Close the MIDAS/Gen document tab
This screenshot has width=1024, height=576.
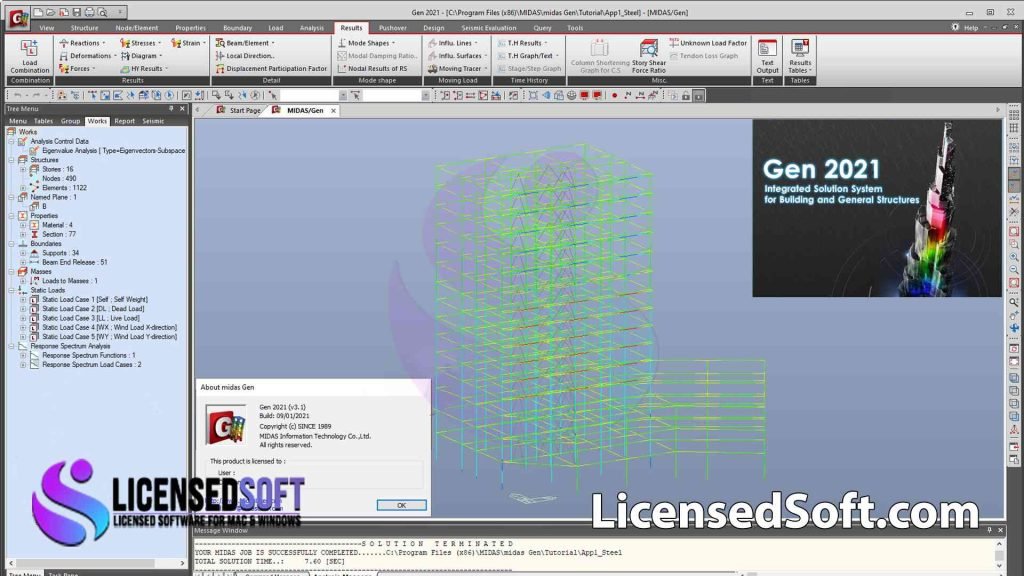click(x=334, y=111)
